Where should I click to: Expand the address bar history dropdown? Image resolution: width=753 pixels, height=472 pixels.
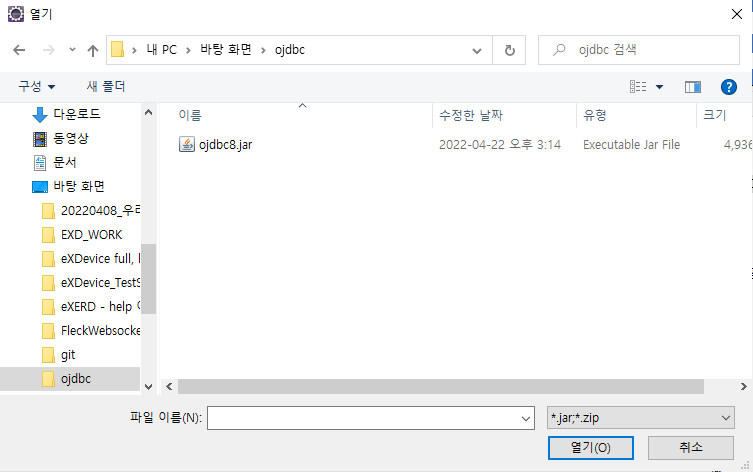pos(476,50)
